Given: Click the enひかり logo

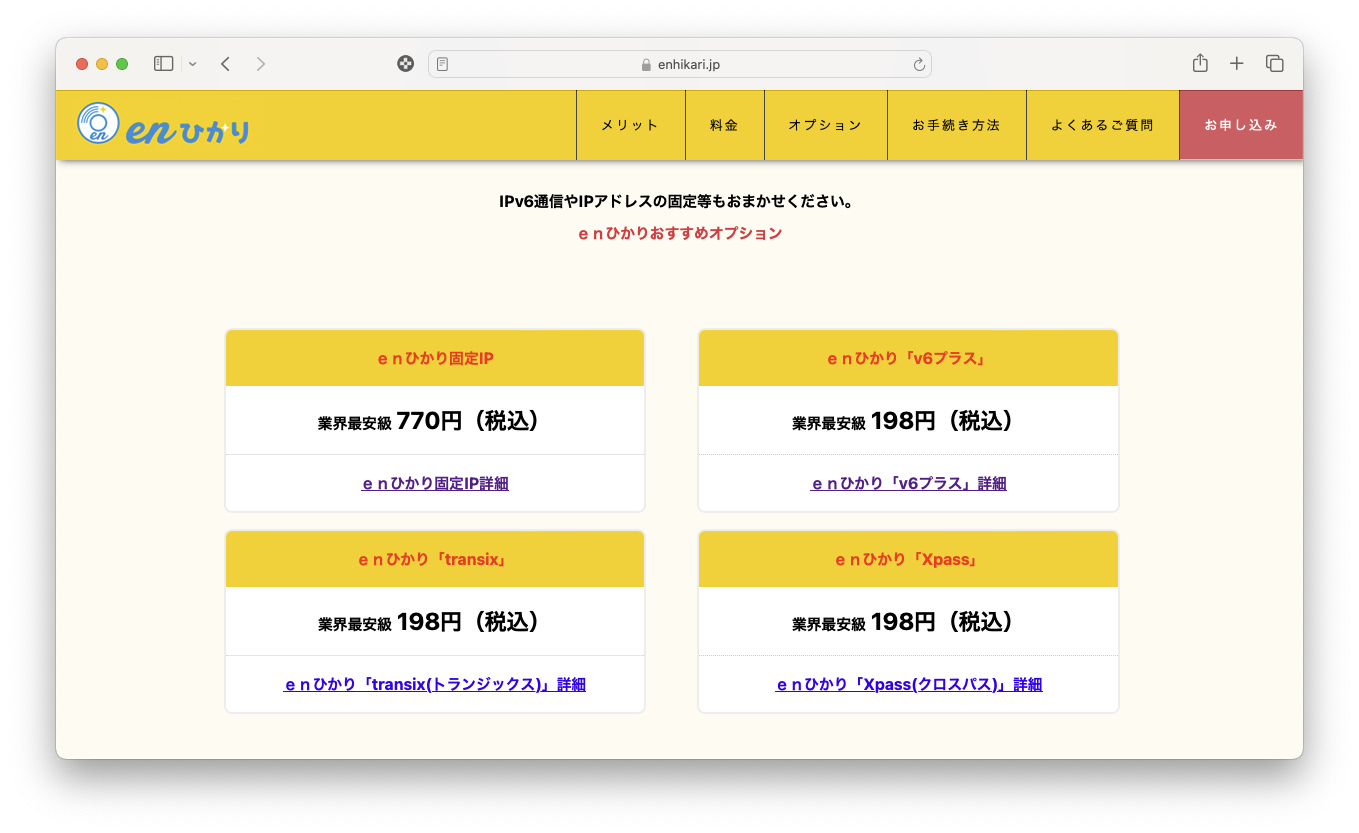Looking at the screenshot, I should [163, 125].
